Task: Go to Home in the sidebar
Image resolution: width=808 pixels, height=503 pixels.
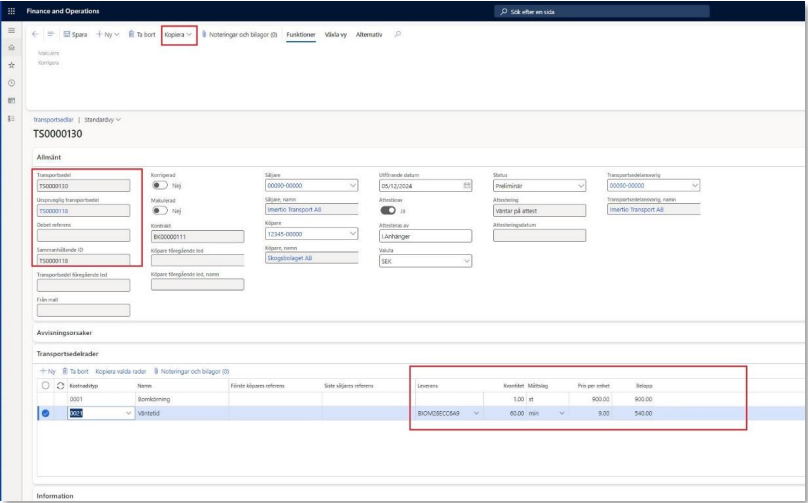Action: click(11, 48)
